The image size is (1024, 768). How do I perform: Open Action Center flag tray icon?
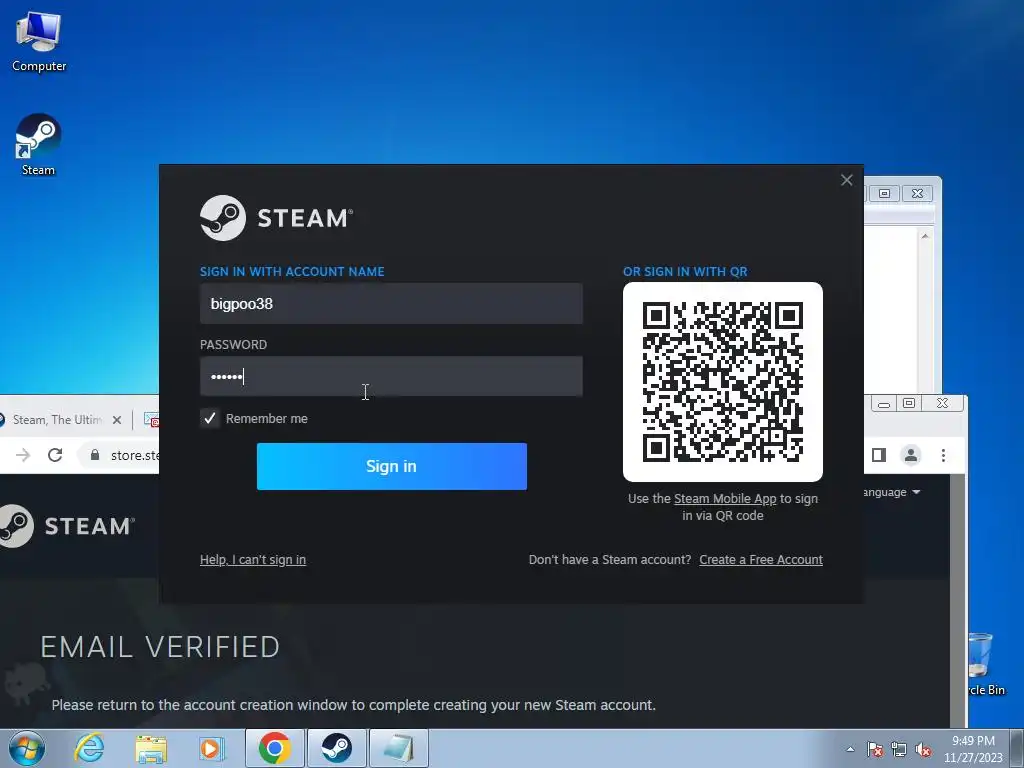coord(875,749)
